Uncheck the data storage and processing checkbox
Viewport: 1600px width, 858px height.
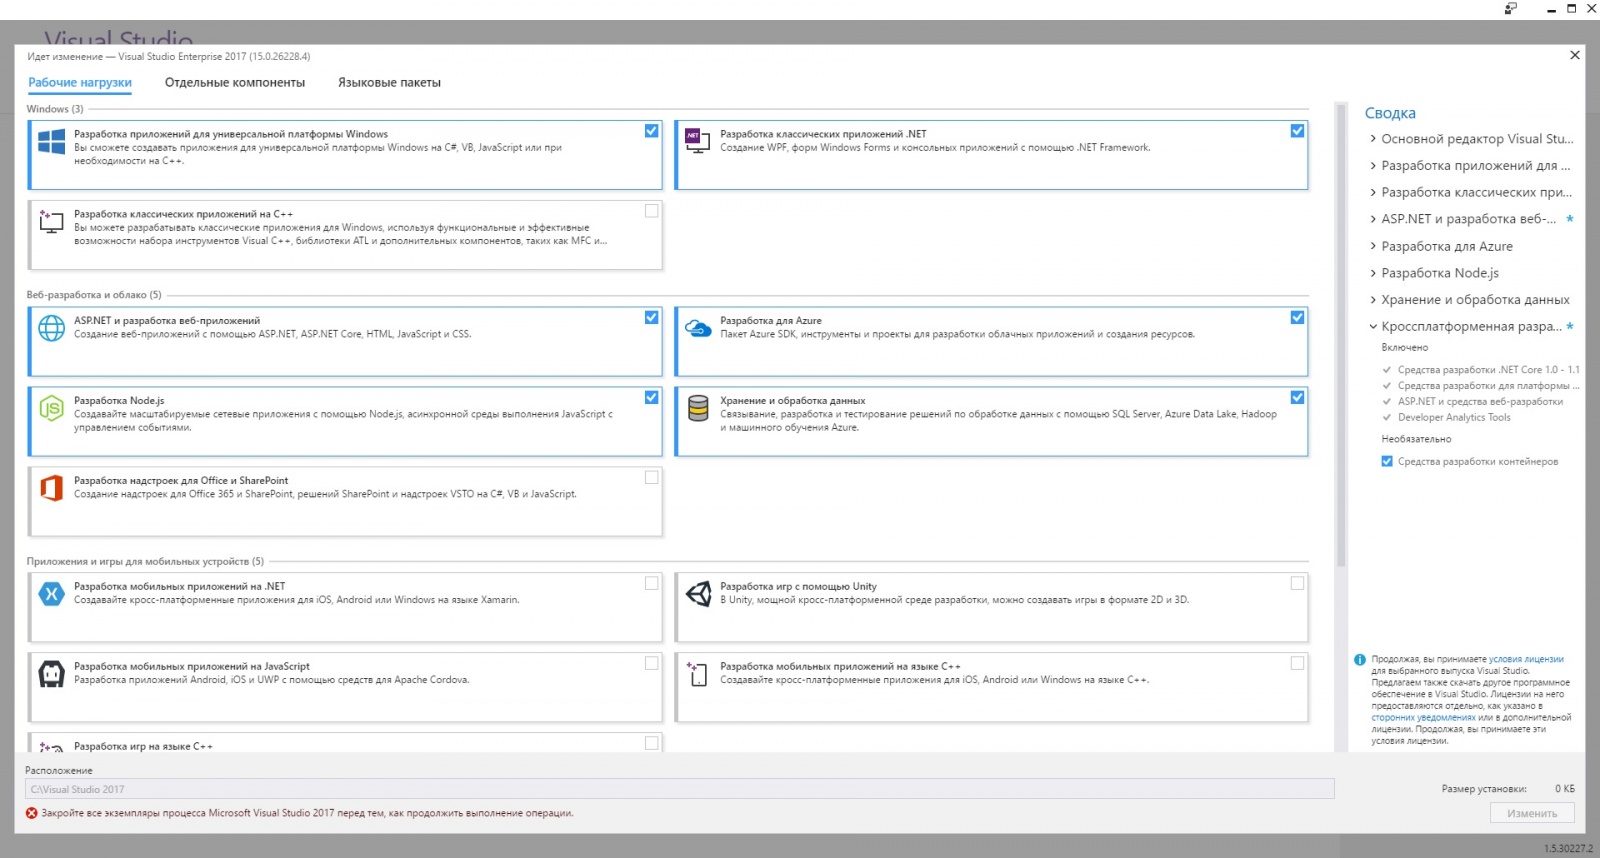tap(1298, 397)
